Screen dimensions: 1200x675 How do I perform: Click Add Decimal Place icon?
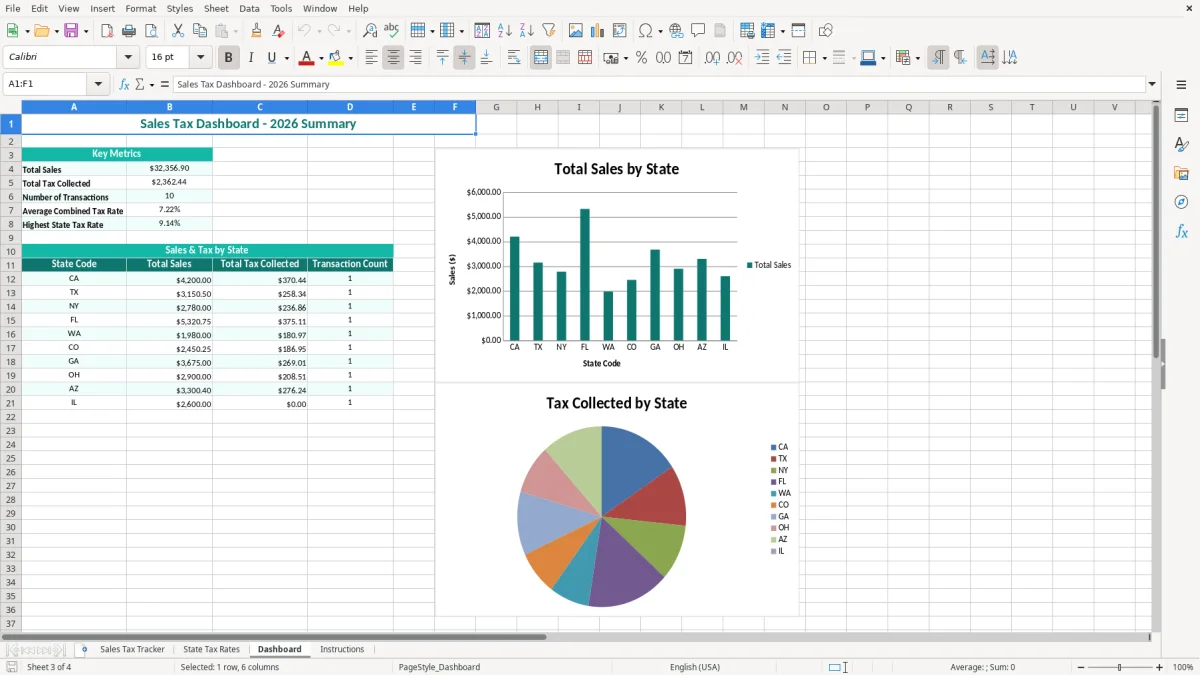[x=712, y=58]
